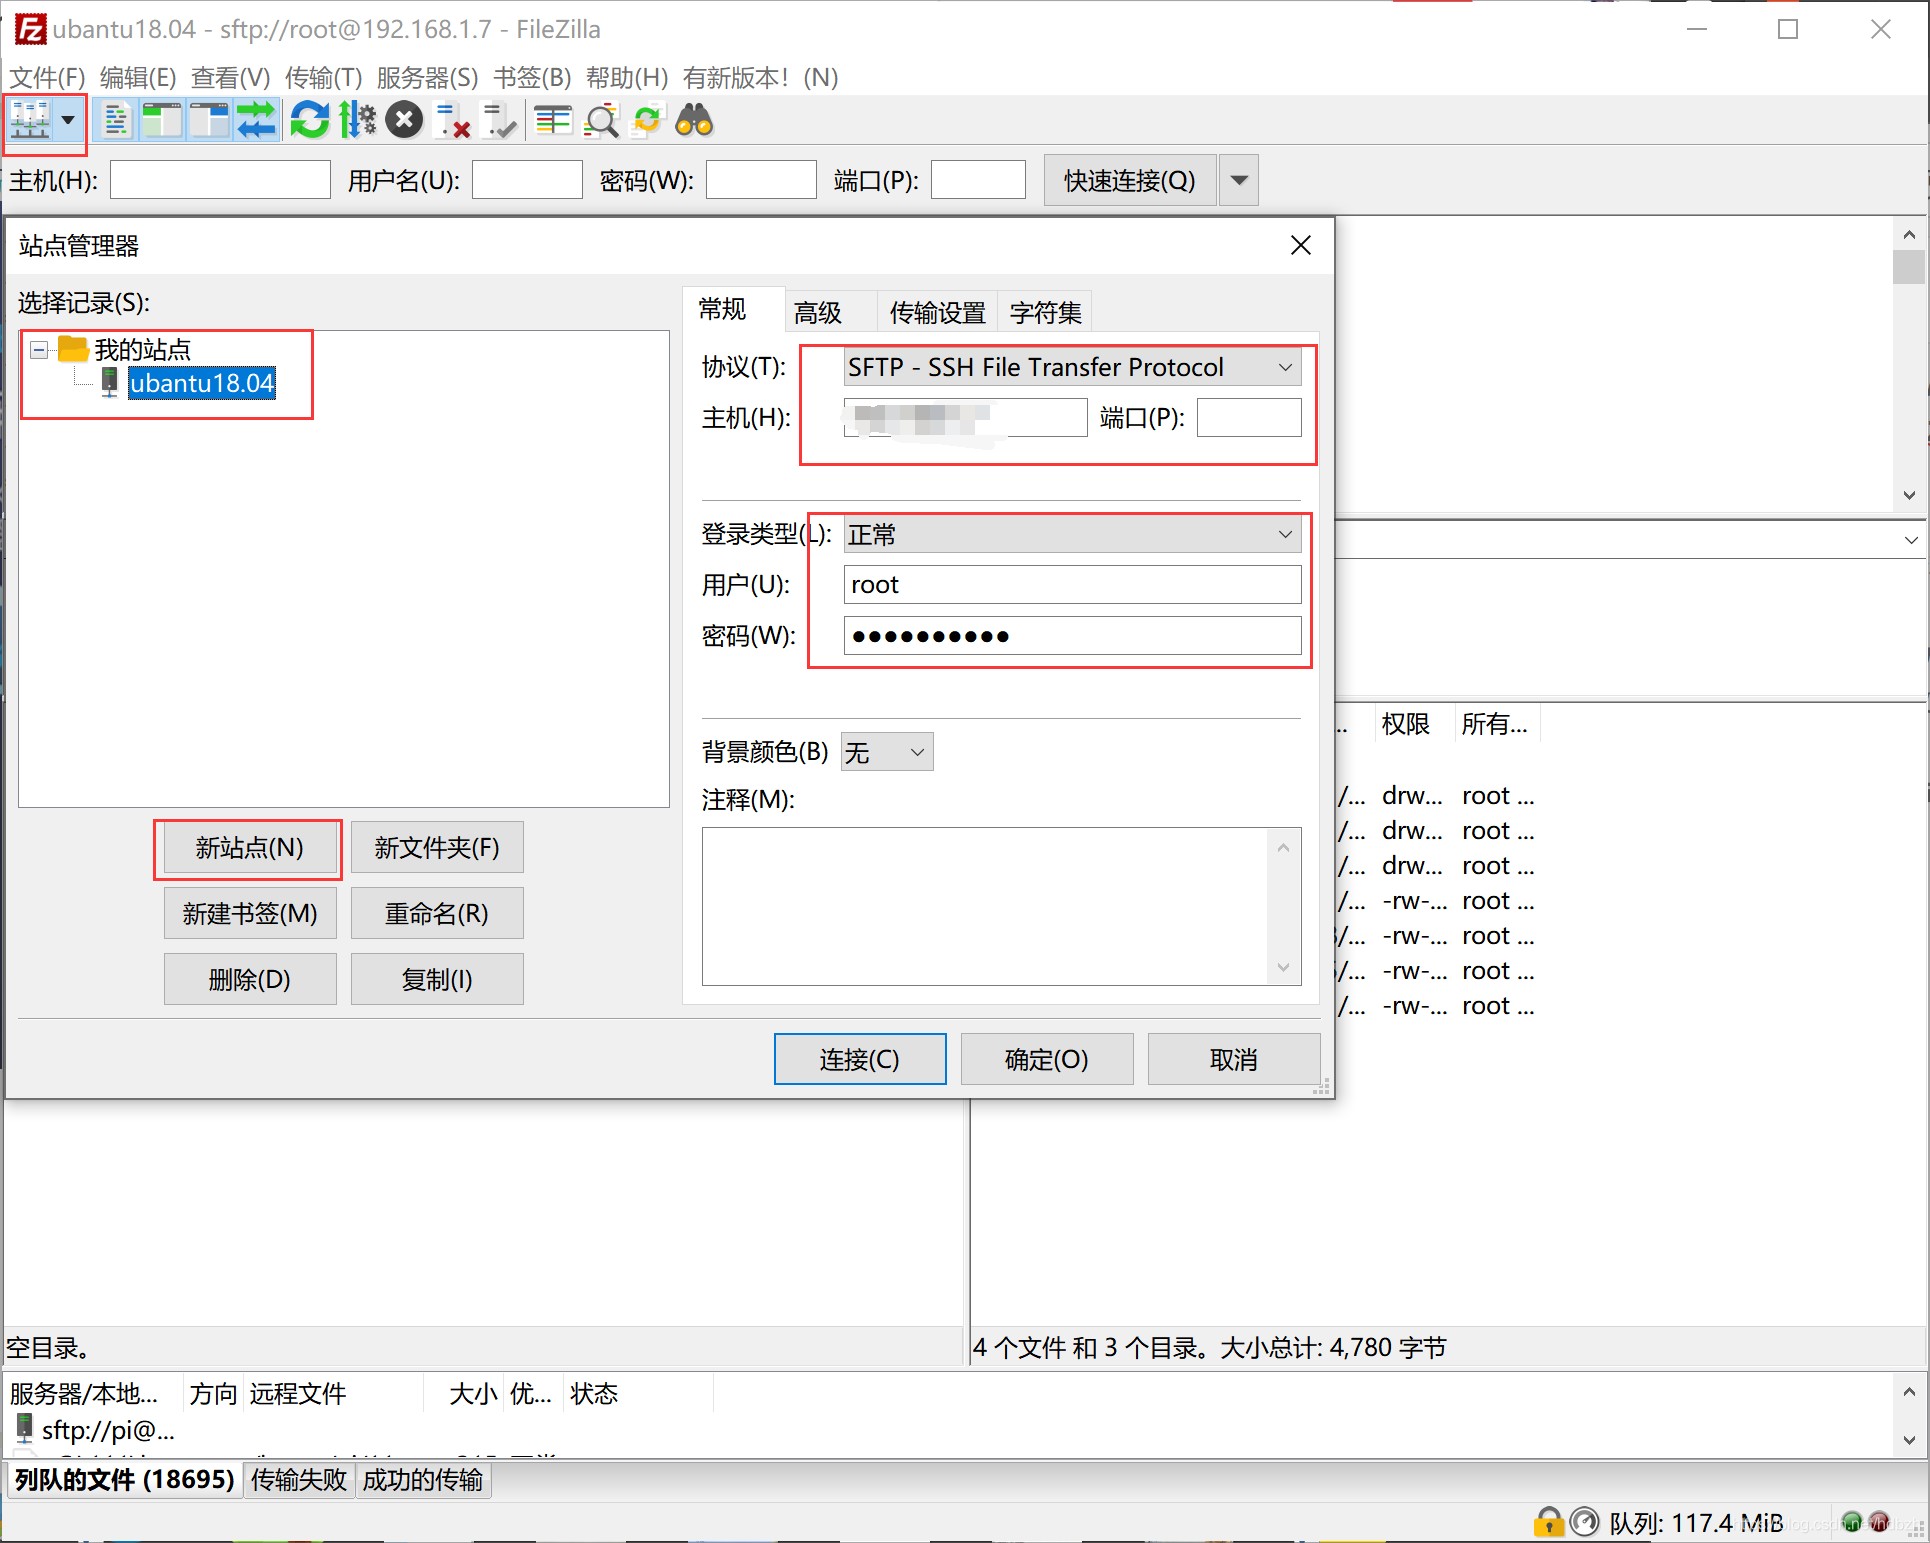Click the 新站点(N) button

pos(249,848)
